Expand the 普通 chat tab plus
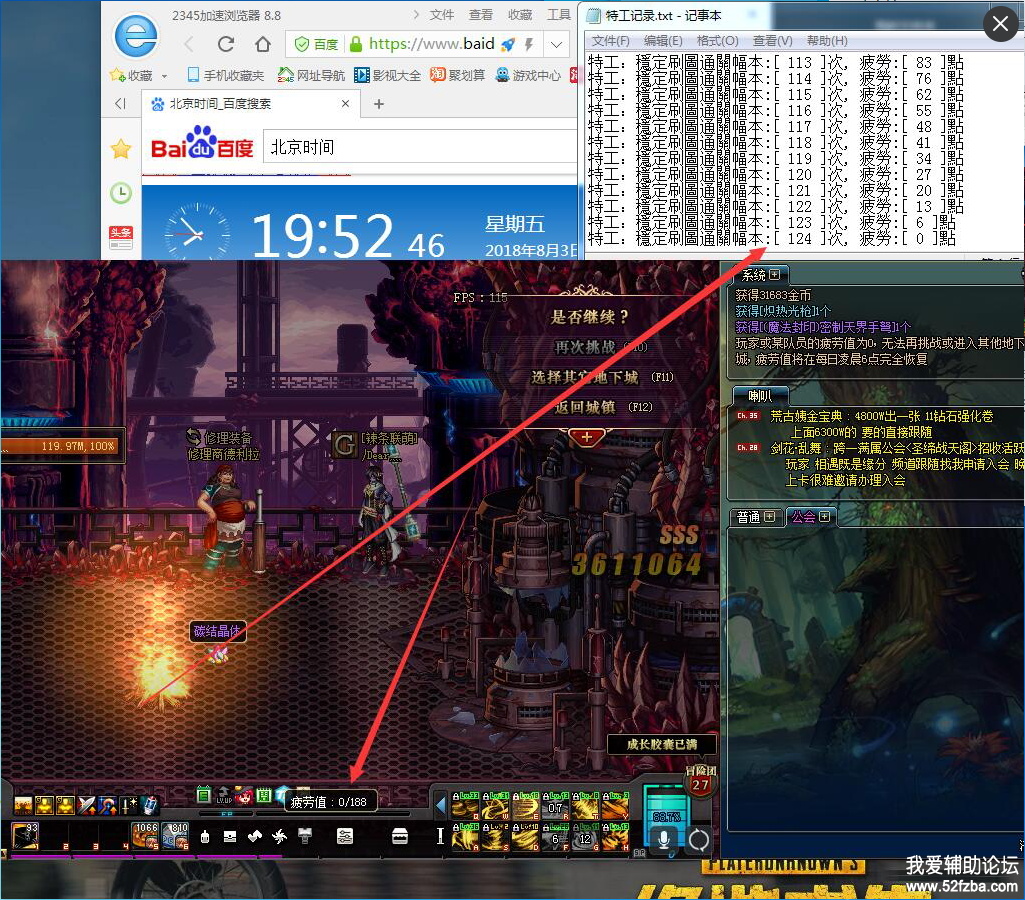This screenshot has width=1025, height=900. tap(769, 517)
